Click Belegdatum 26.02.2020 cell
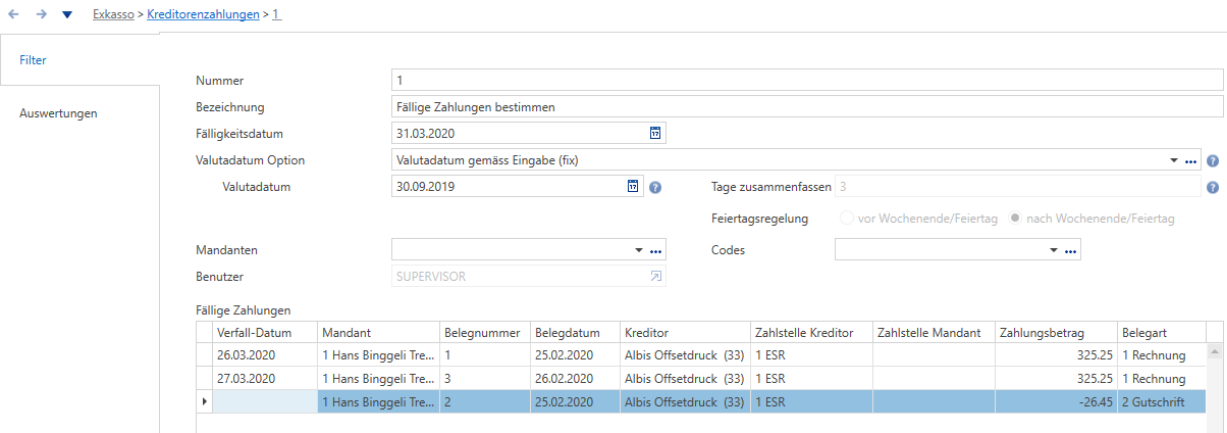 pos(574,379)
